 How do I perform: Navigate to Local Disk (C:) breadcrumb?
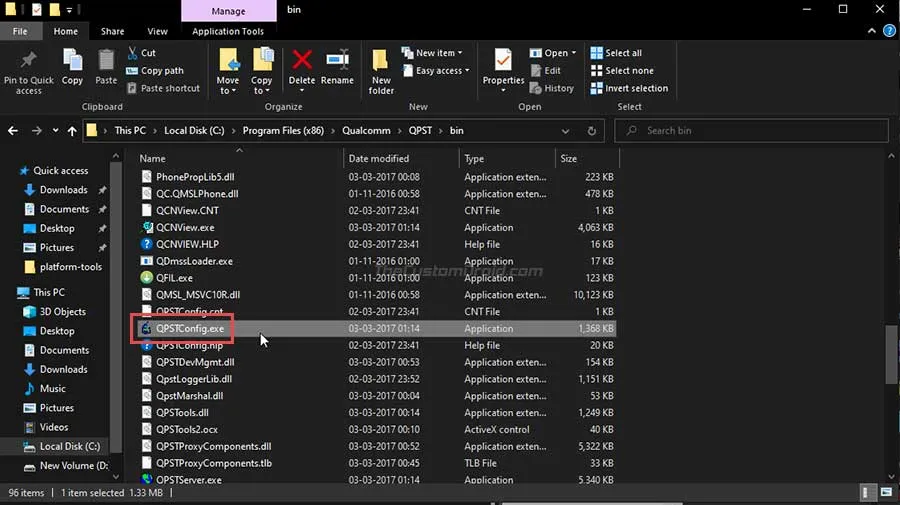tap(194, 131)
